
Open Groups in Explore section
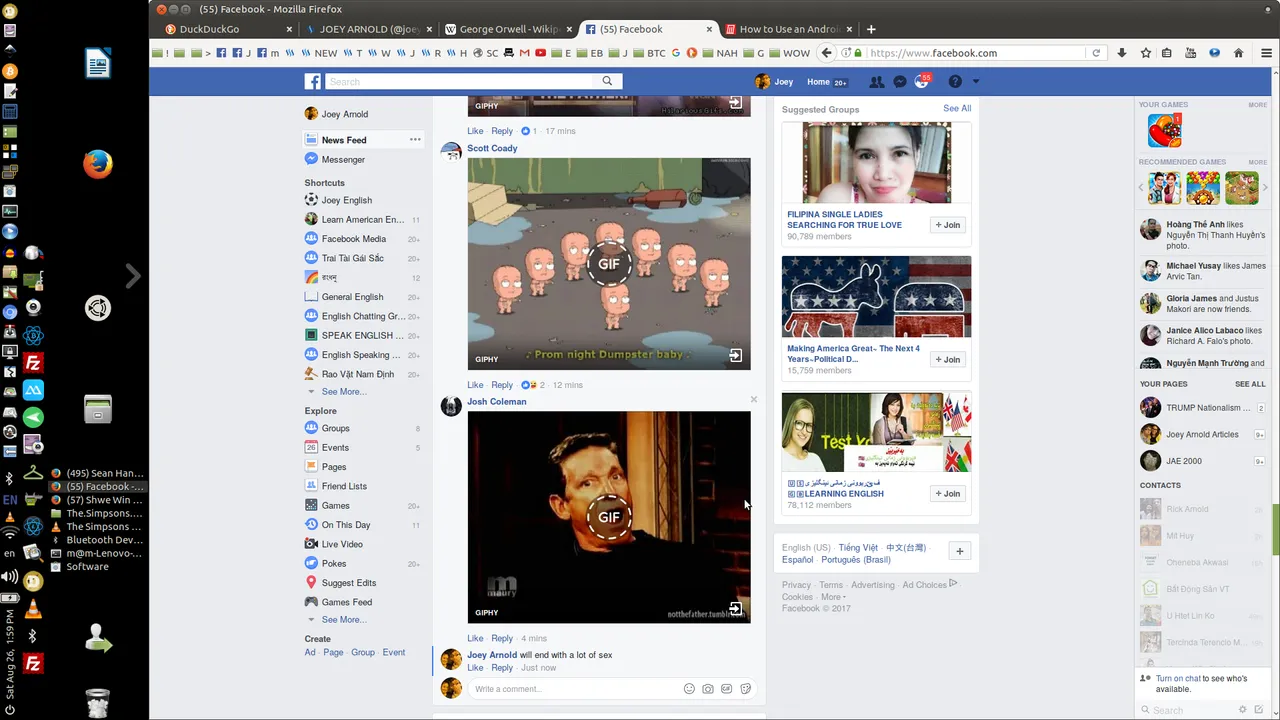pos(335,428)
